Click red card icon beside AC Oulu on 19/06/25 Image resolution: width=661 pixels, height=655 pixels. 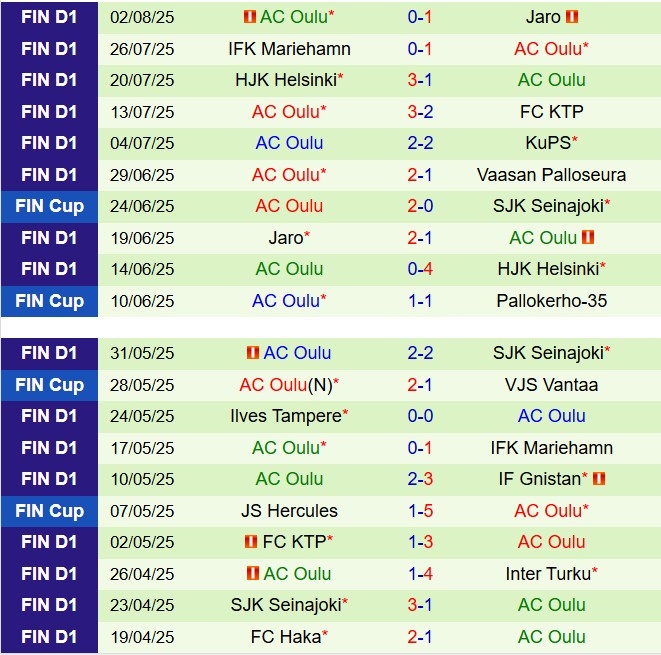click(588, 238)
